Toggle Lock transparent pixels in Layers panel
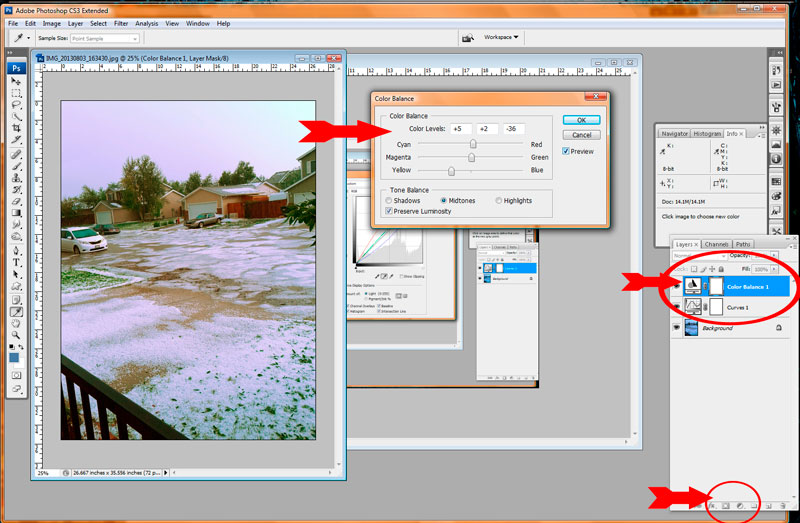800x523 pixels. click(694, 269)
